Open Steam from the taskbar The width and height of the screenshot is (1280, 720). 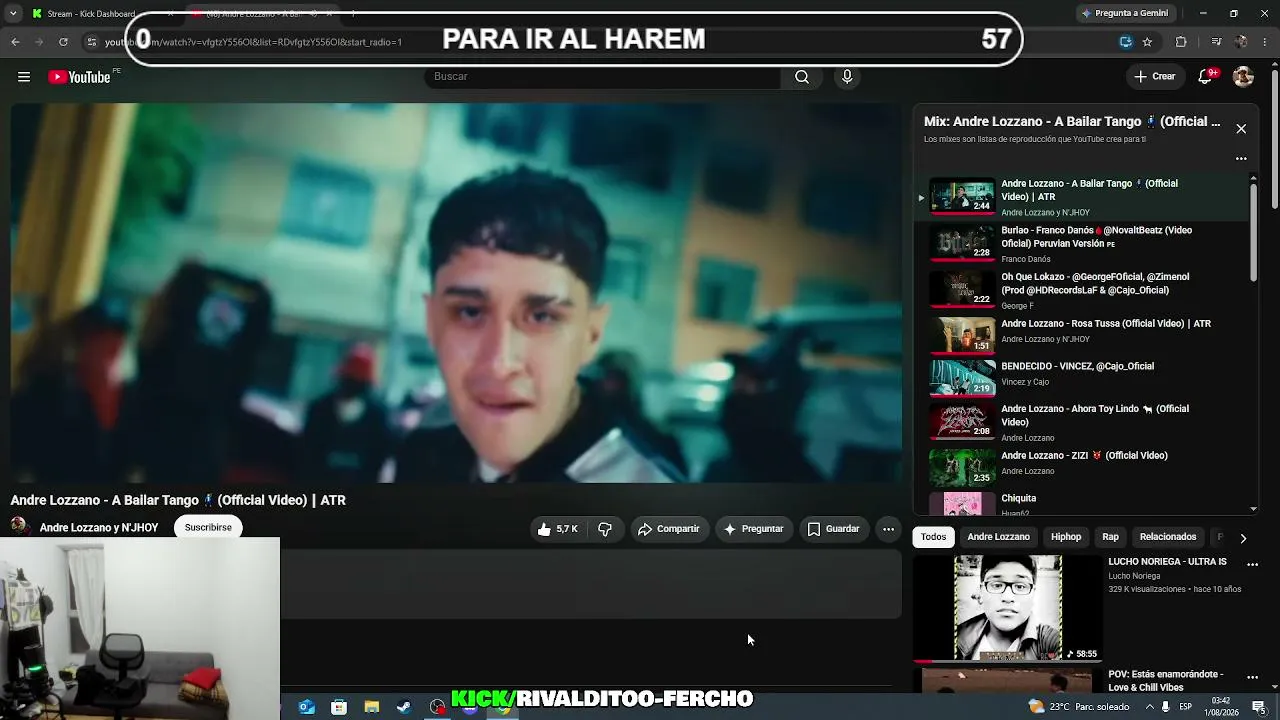point(404,707)
